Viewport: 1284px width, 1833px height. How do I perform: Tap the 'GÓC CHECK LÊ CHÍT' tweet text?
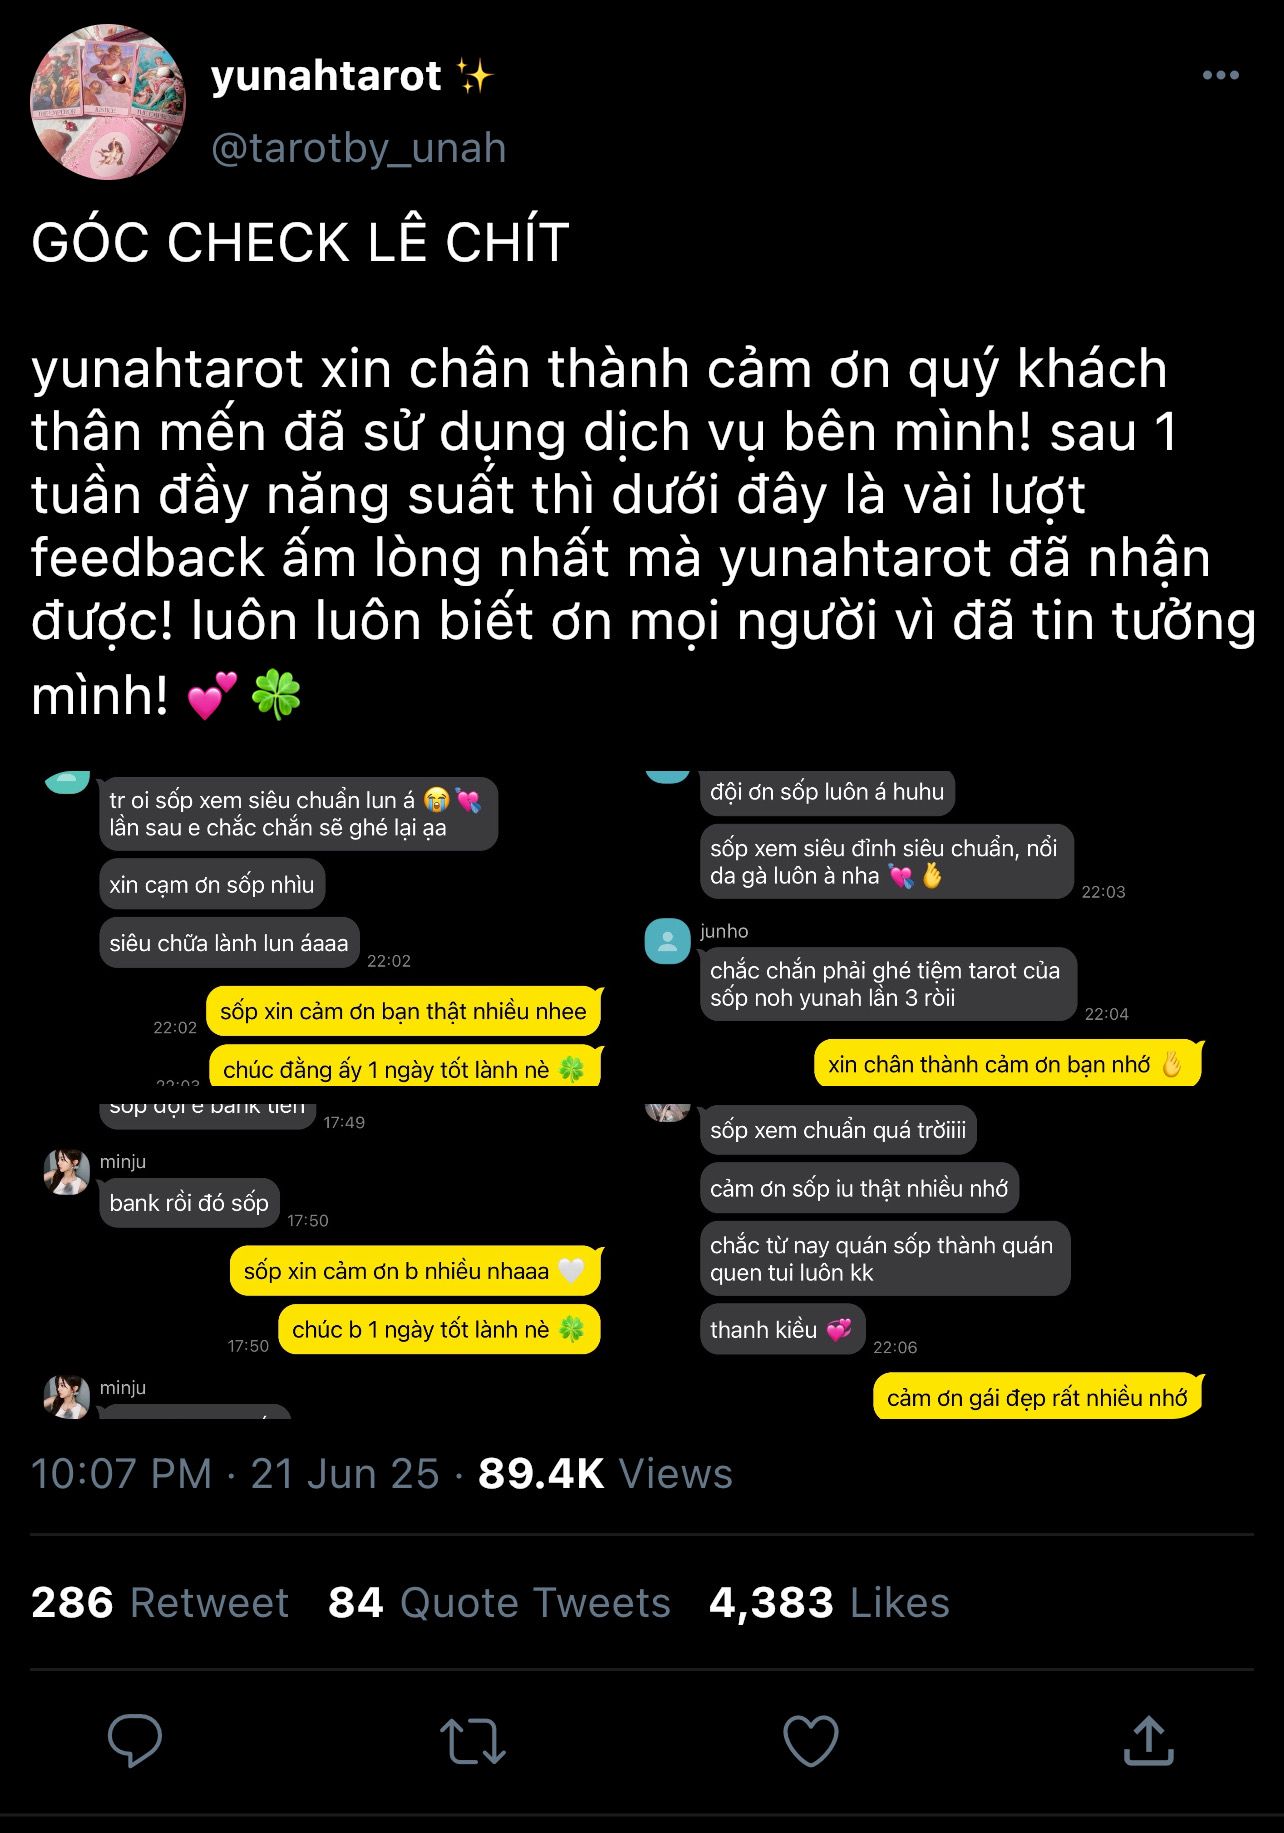point(300,243)
